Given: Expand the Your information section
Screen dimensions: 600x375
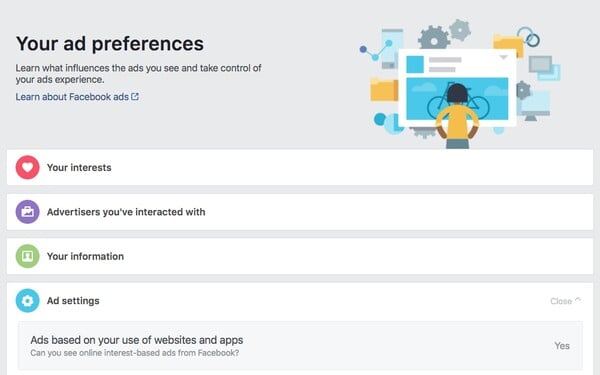Looking at the screenshot, I should click(x=300, y=256).
